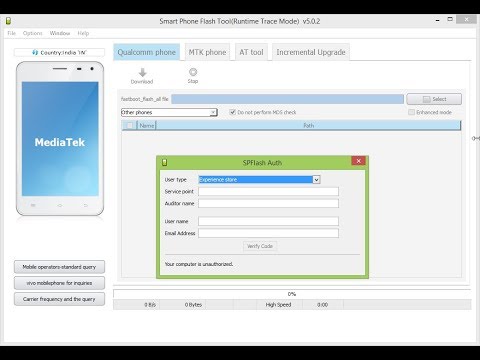Click the Country:India IN field
The width and height of the screenshot is (480, 360).
click(x=59, y=52)
